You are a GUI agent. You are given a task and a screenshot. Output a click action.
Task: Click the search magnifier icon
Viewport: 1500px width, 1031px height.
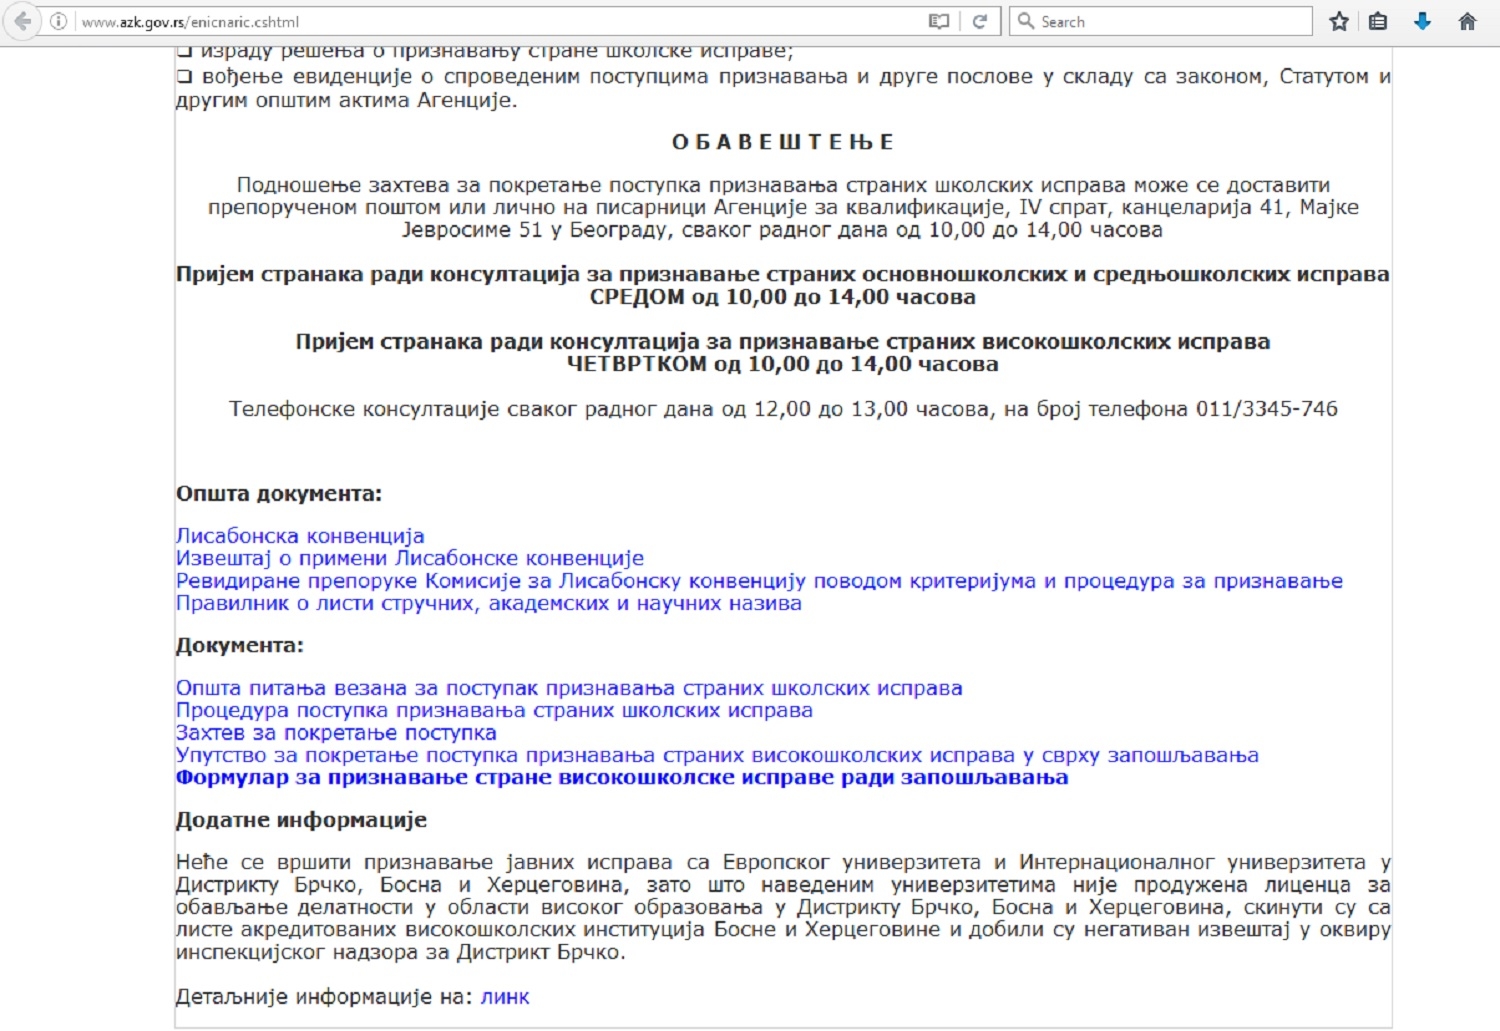click(1026, 21)
